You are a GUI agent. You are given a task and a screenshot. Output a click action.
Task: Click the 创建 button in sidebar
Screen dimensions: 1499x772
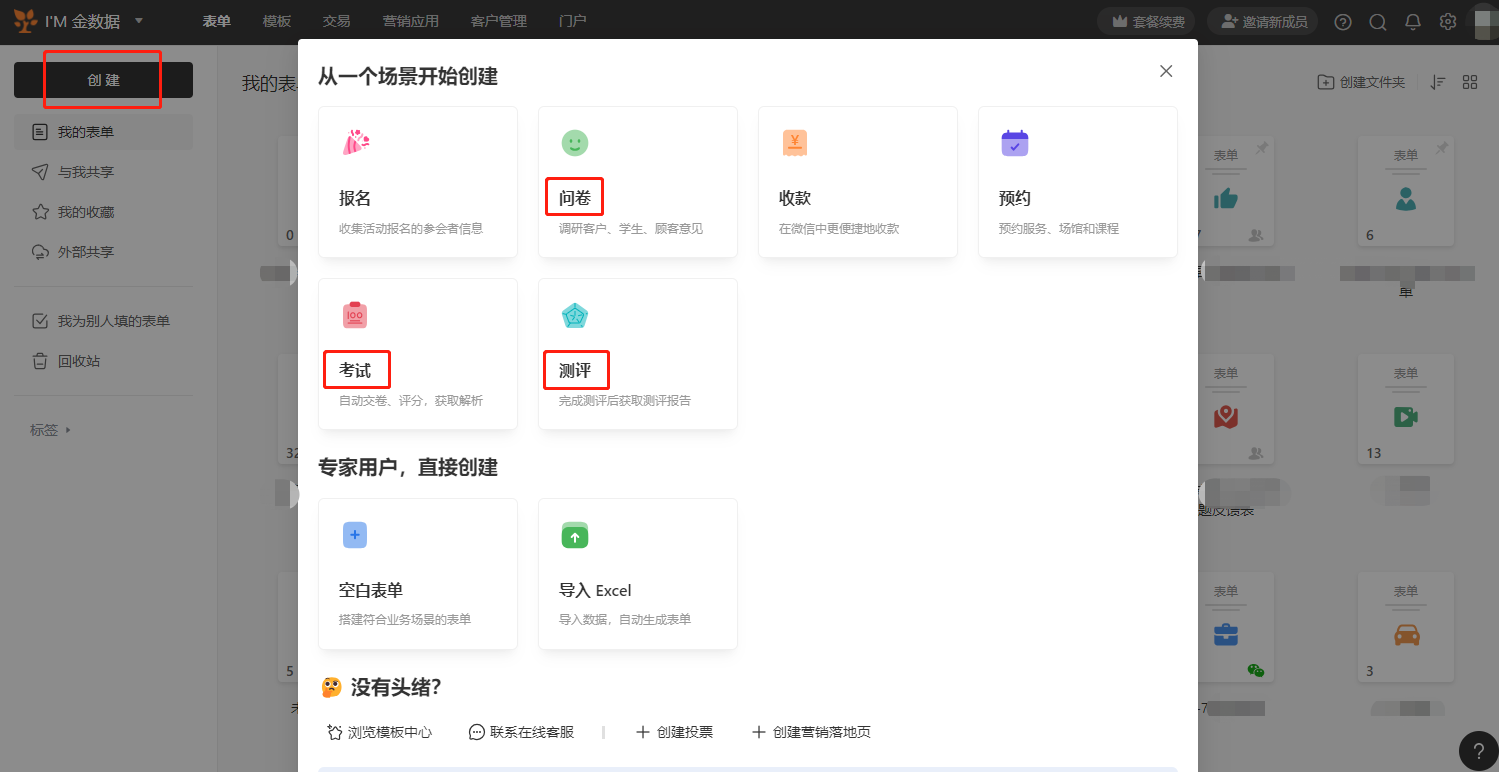click(x=103, y=80)
